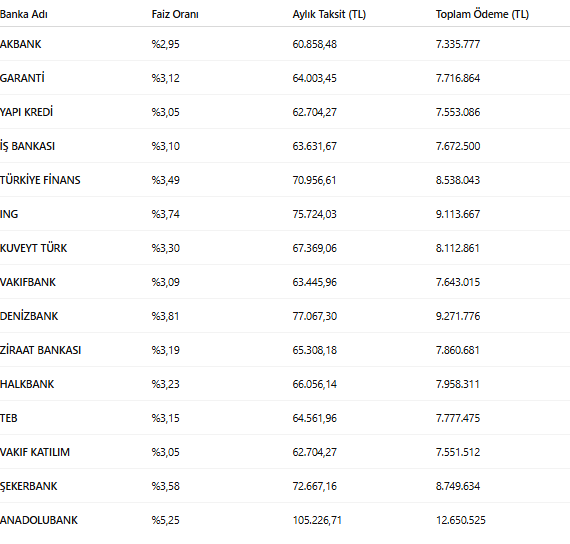Screen dimensions: 570x544
Task: Select TÜRKİYE FİNANS total payment 8.538.043
Action: [458, 180]
